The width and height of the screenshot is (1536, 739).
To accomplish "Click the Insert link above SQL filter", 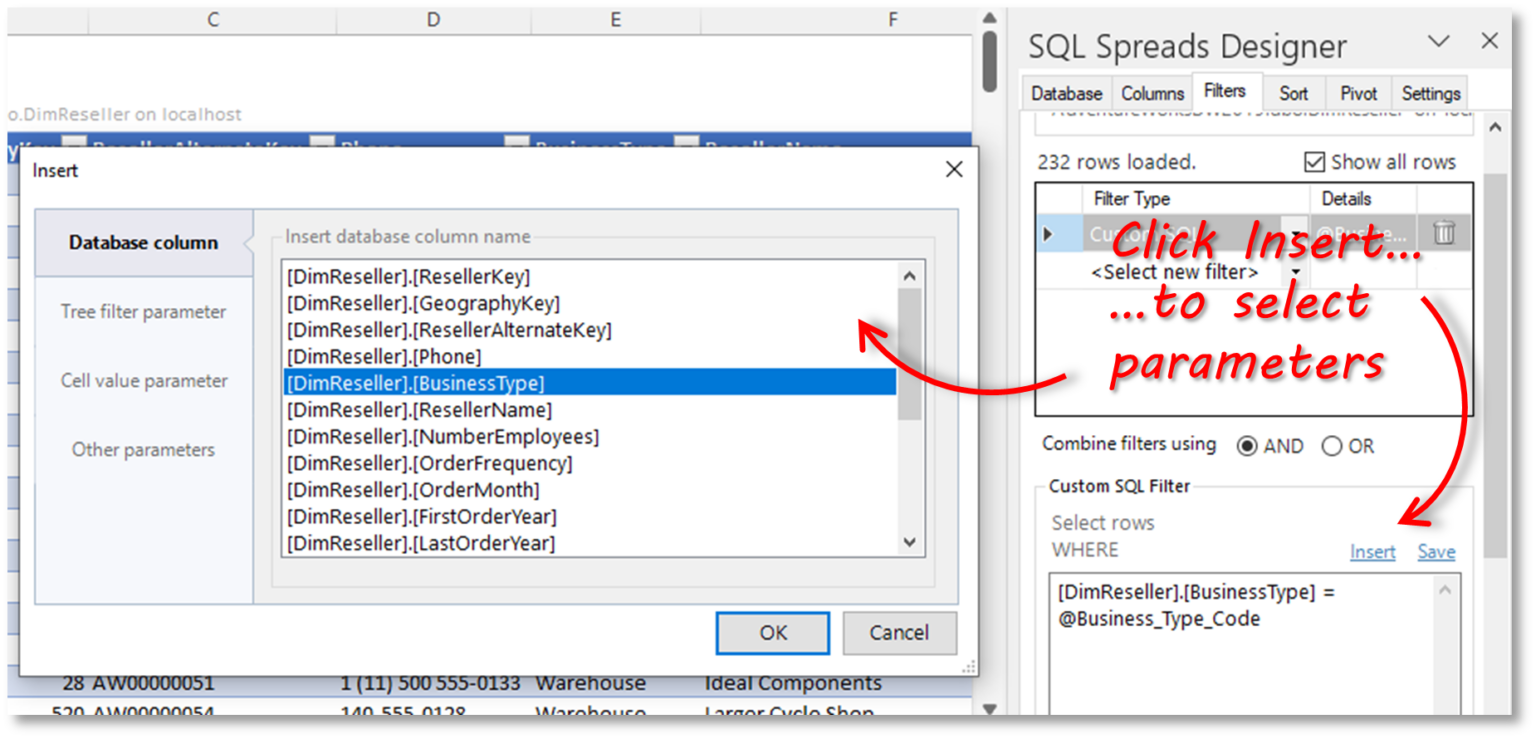I will tap(1372, 552).
